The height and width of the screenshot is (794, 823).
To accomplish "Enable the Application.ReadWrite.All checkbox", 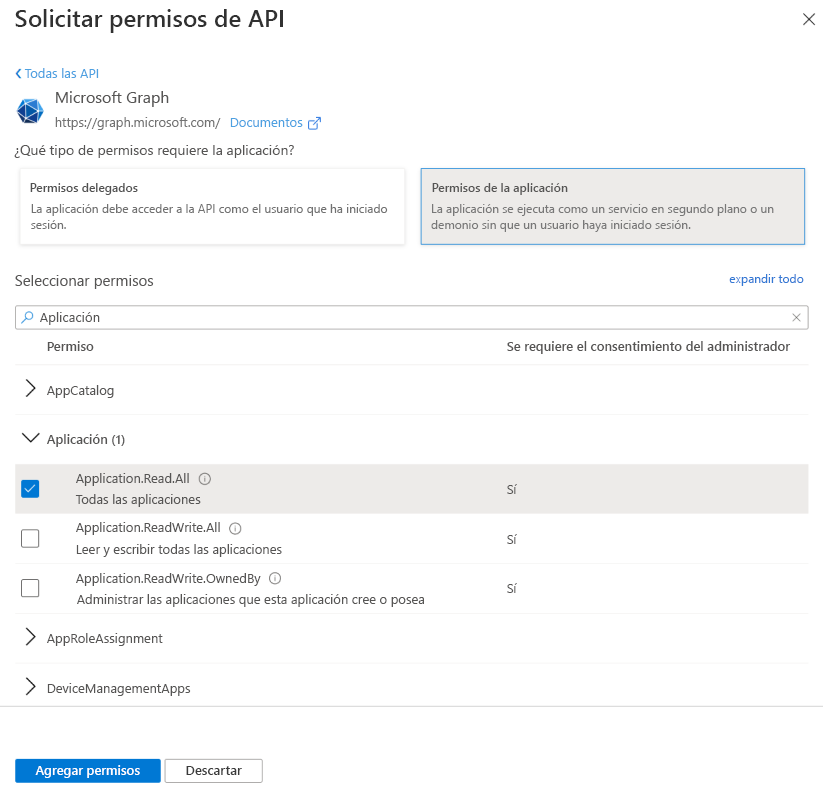I will pos(30,538).
